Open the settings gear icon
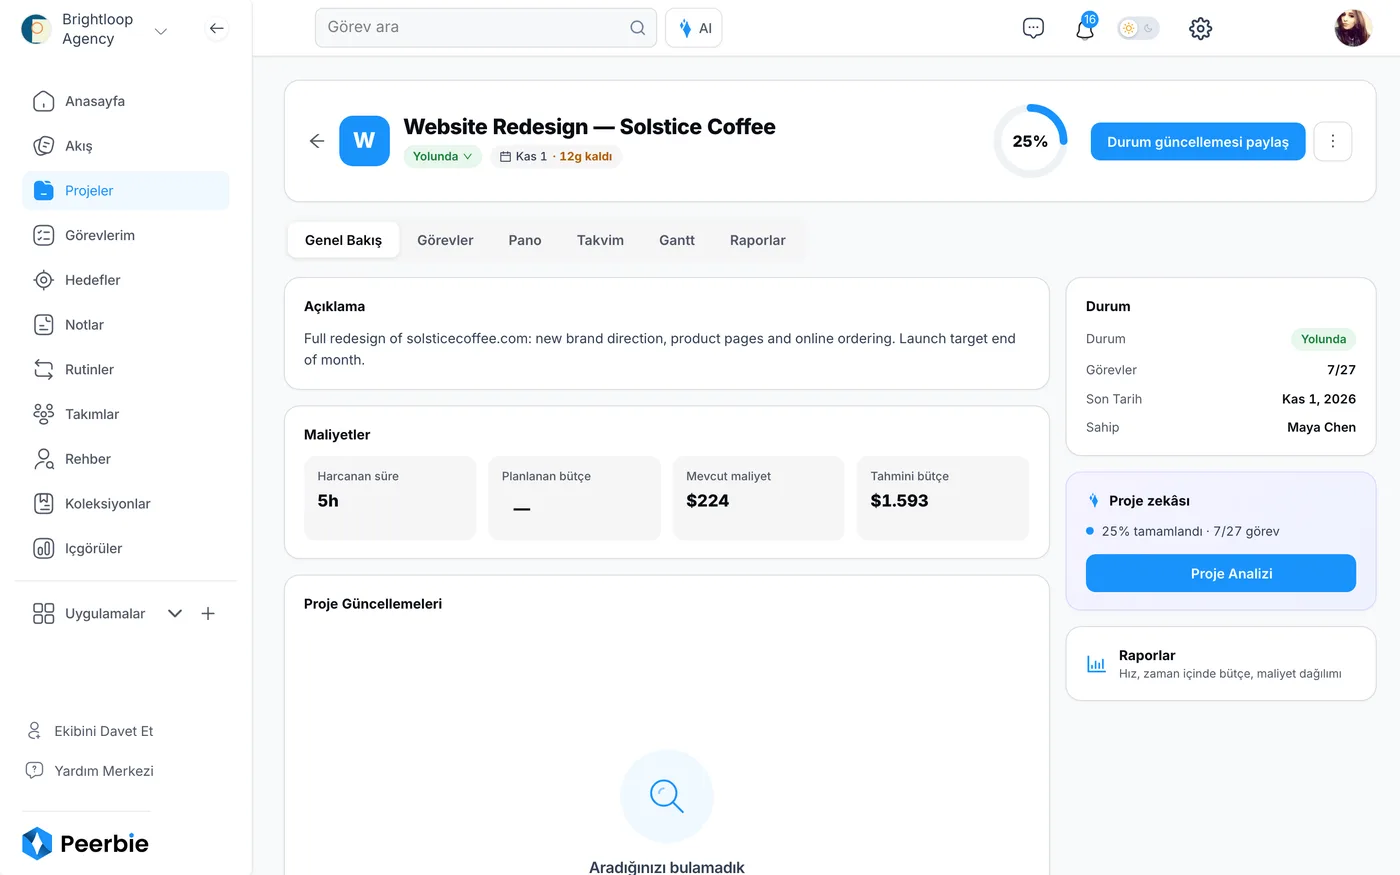The width and height of the screenshot is (1400, 875). click(1201, 28)
